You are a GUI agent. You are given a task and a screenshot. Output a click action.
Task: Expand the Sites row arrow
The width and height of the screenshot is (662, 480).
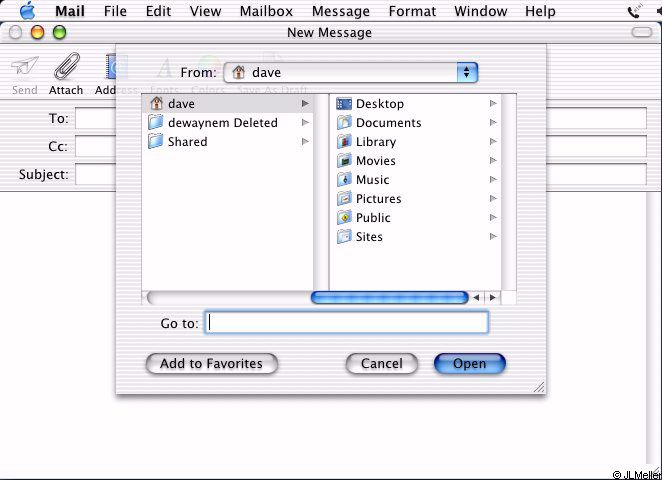[493, 236]
